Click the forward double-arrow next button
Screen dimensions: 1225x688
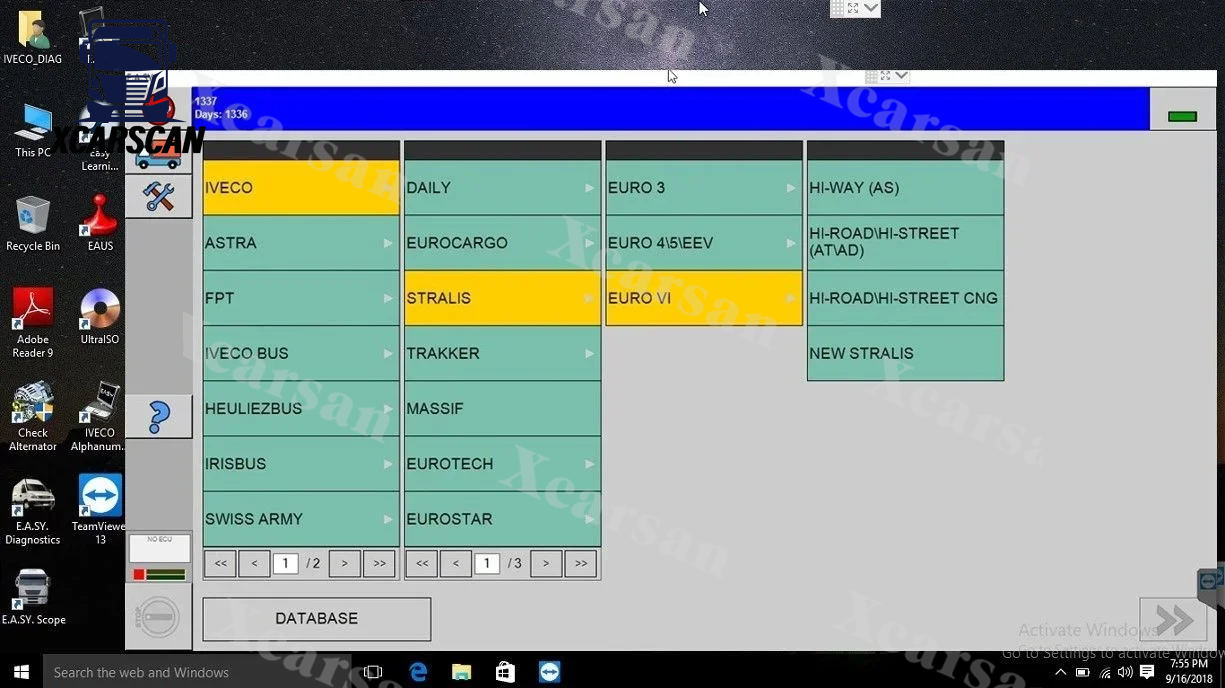[1173, 621]
